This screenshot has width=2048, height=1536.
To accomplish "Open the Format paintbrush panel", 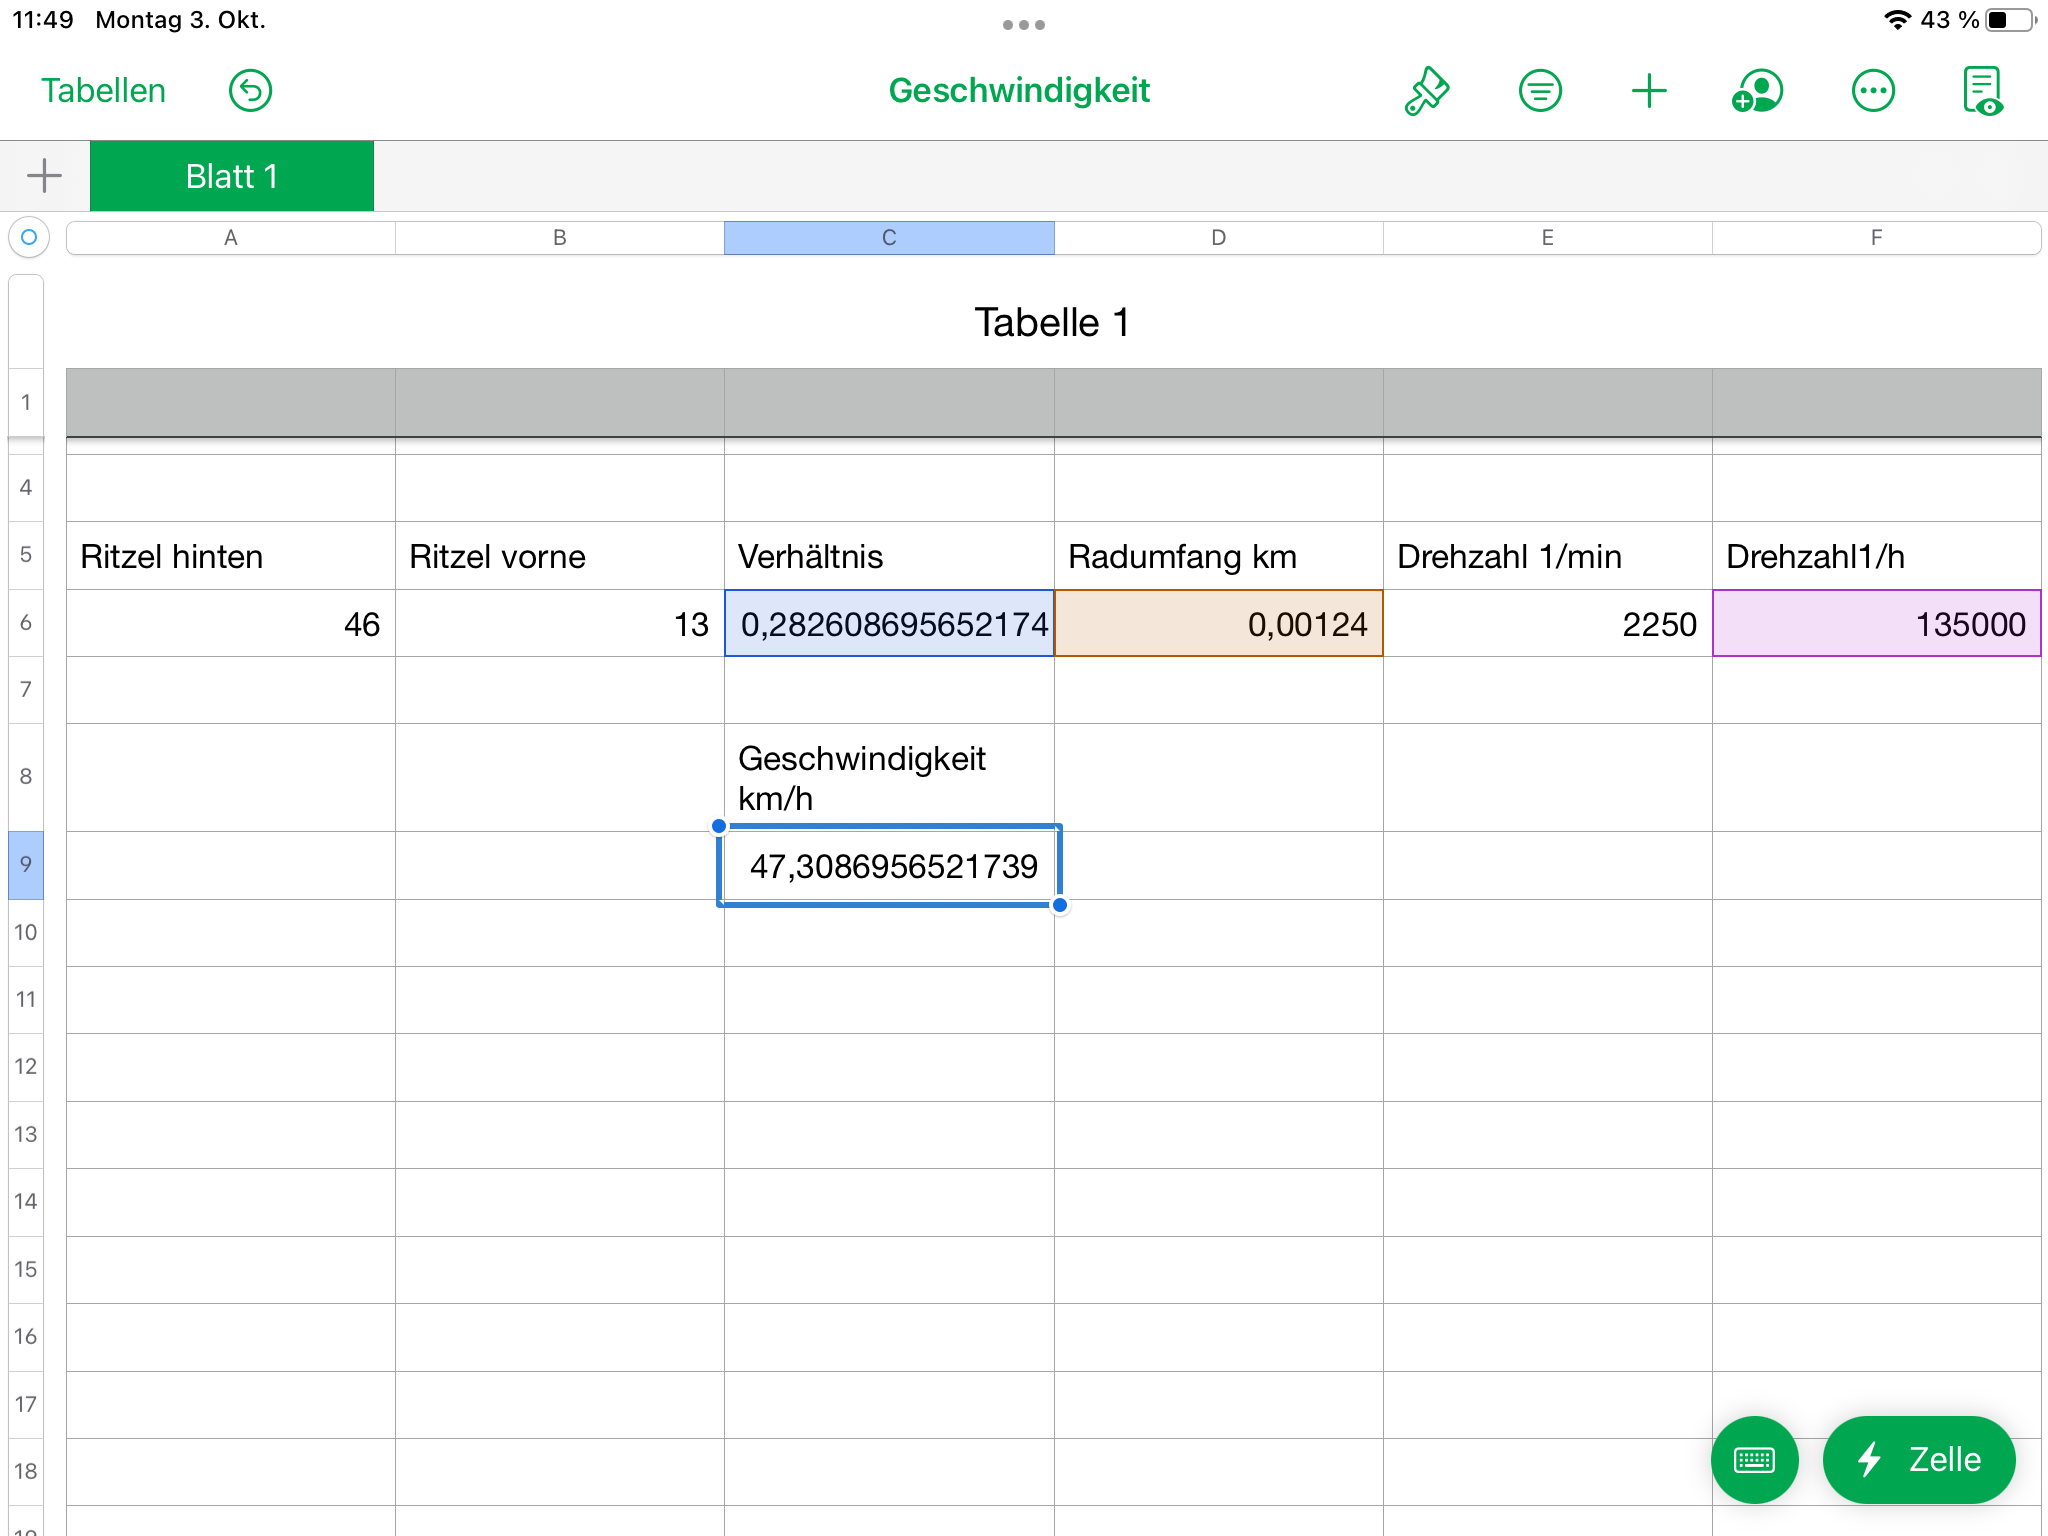I will pyautogui.click(x=1427, y=91).
